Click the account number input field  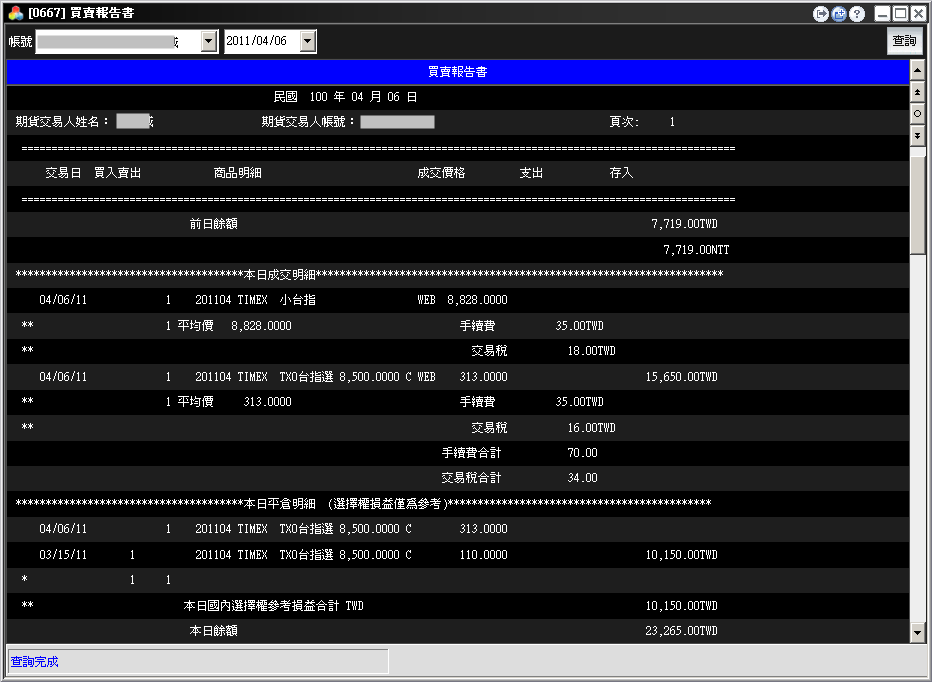(x=117, y=41)
